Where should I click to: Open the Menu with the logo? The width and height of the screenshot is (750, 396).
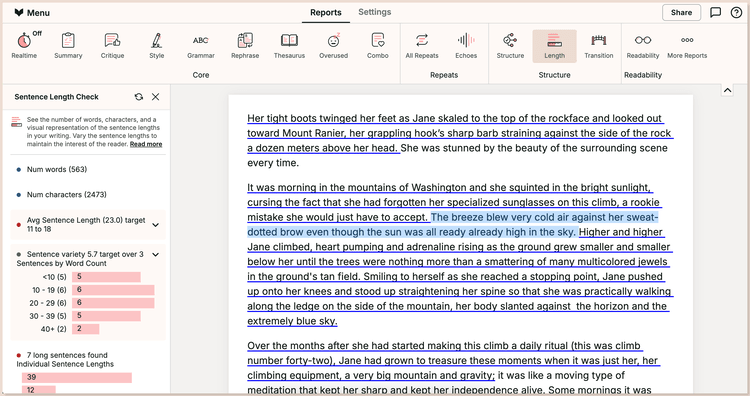pyautogui.click(x=32, y=12)
